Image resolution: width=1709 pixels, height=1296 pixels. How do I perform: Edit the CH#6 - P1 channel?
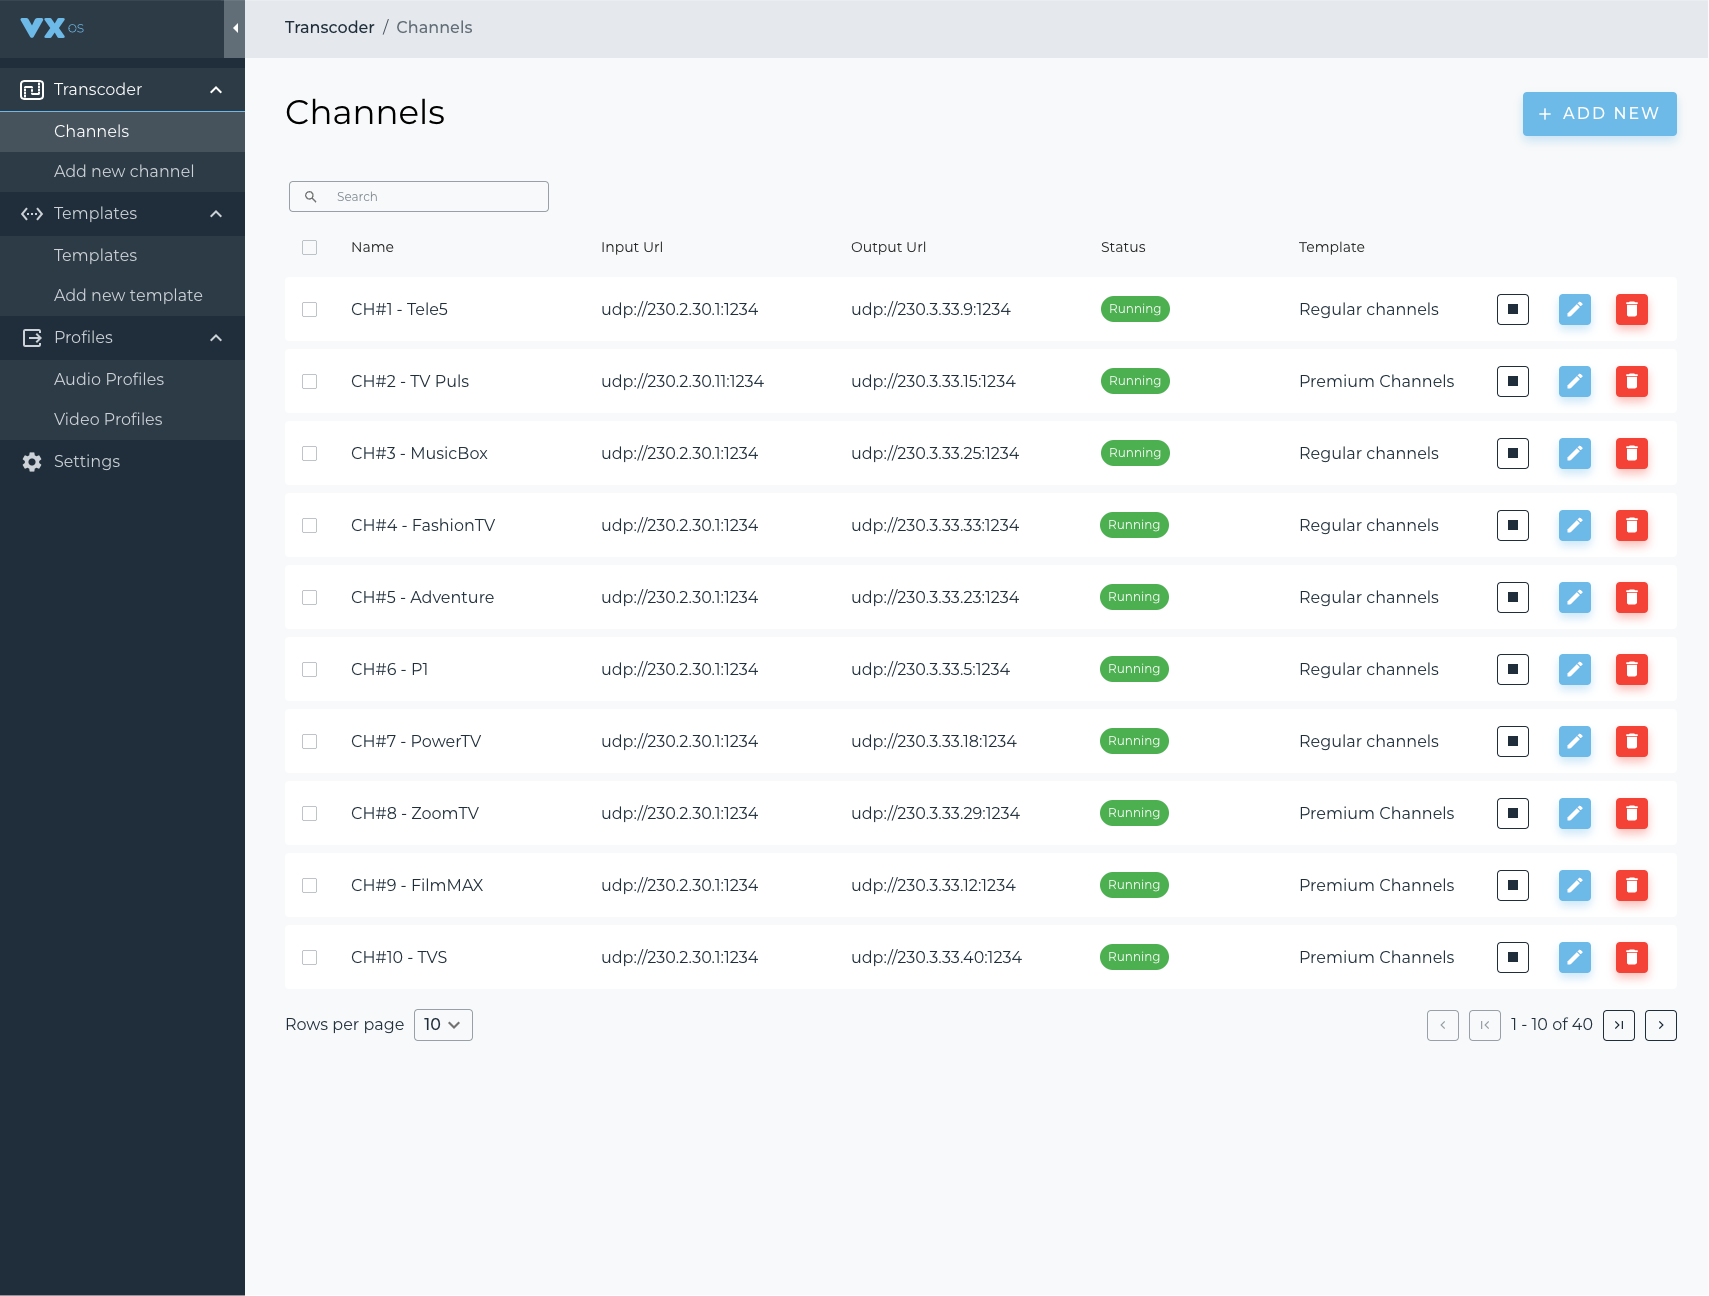1574,669
